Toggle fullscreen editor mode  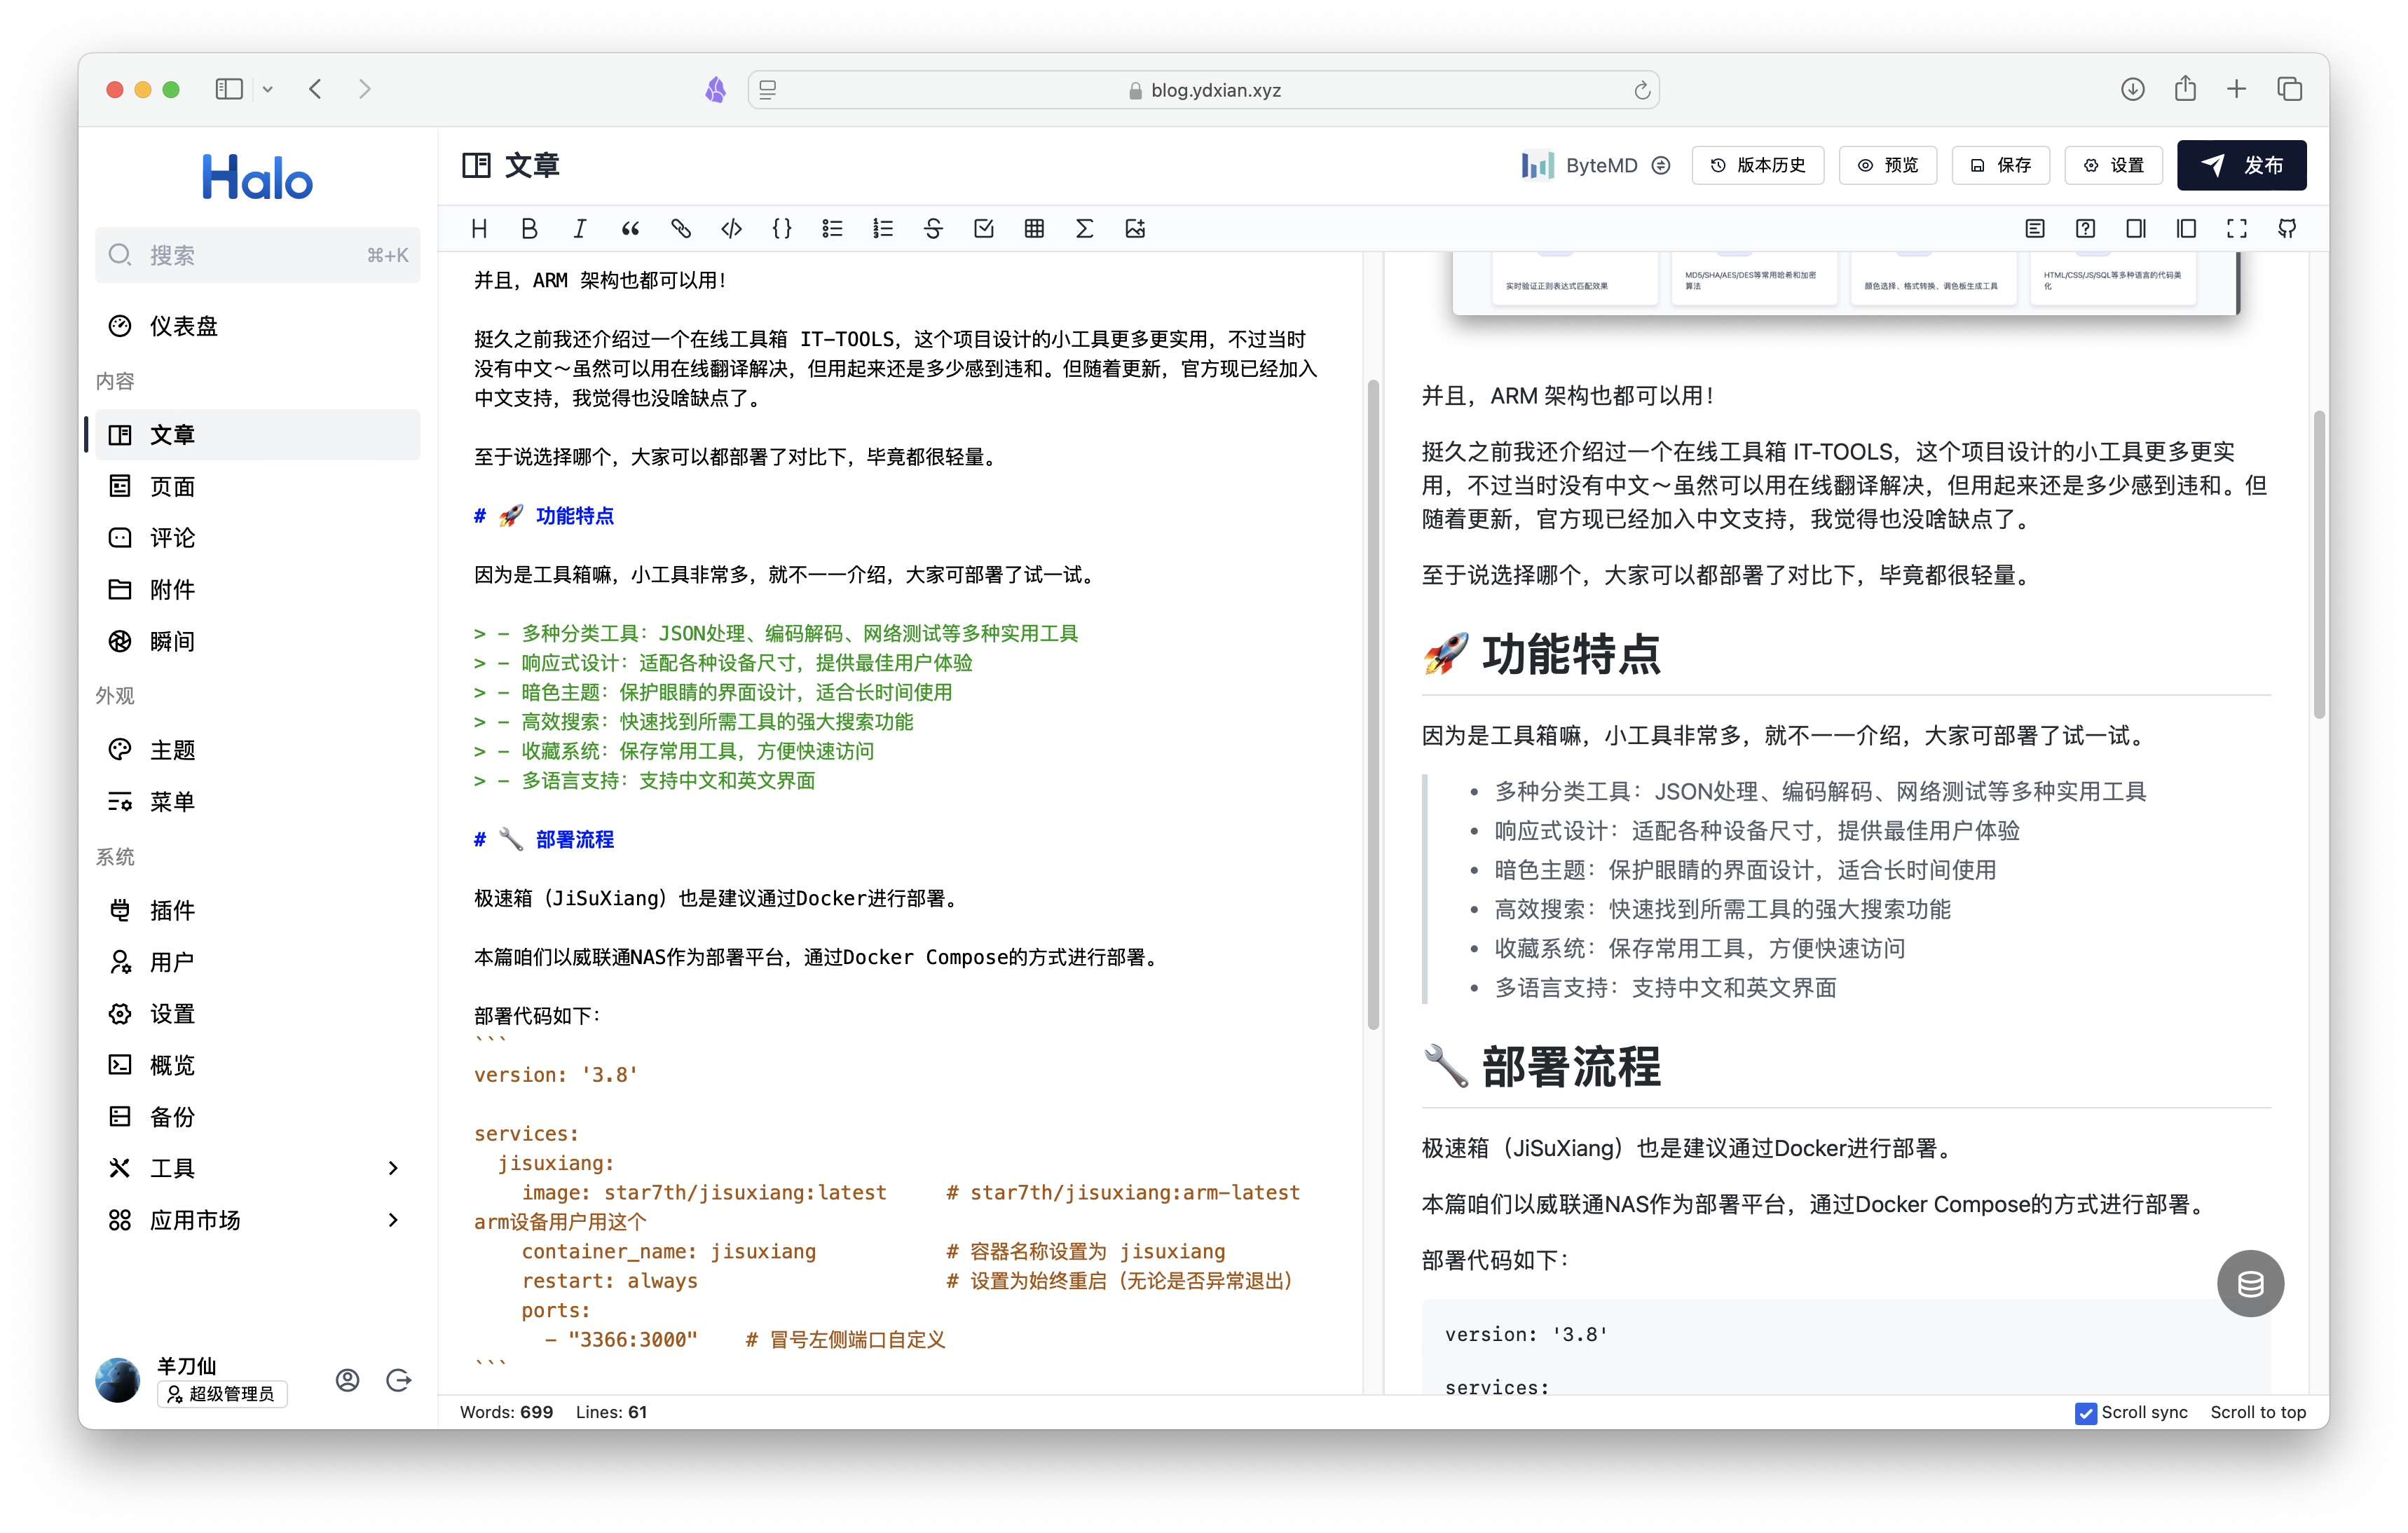tap(2237, 229)
